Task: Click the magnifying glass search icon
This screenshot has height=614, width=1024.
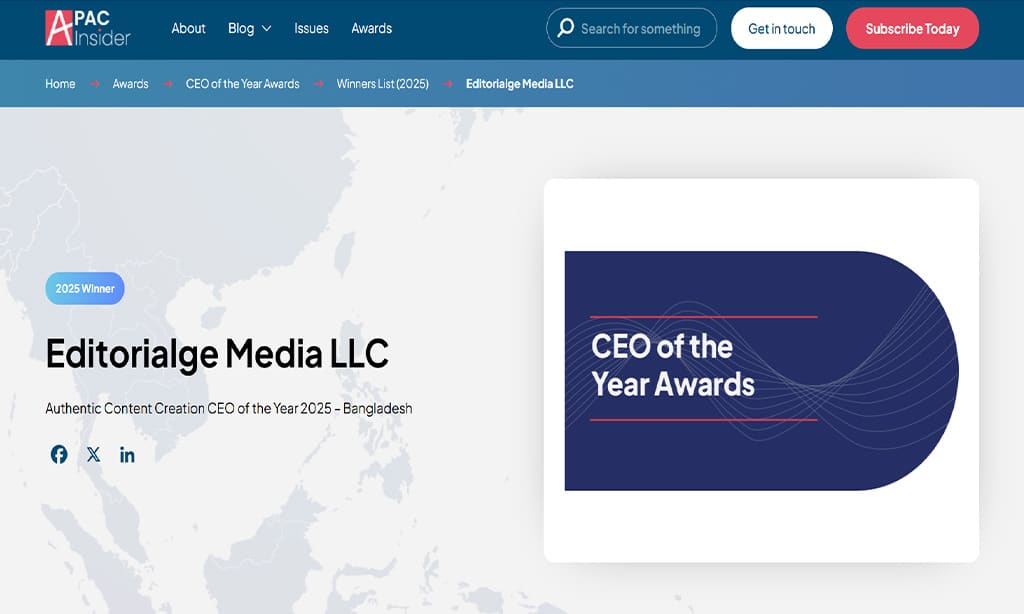Action: pyautogui.click(x=566, y=28)
